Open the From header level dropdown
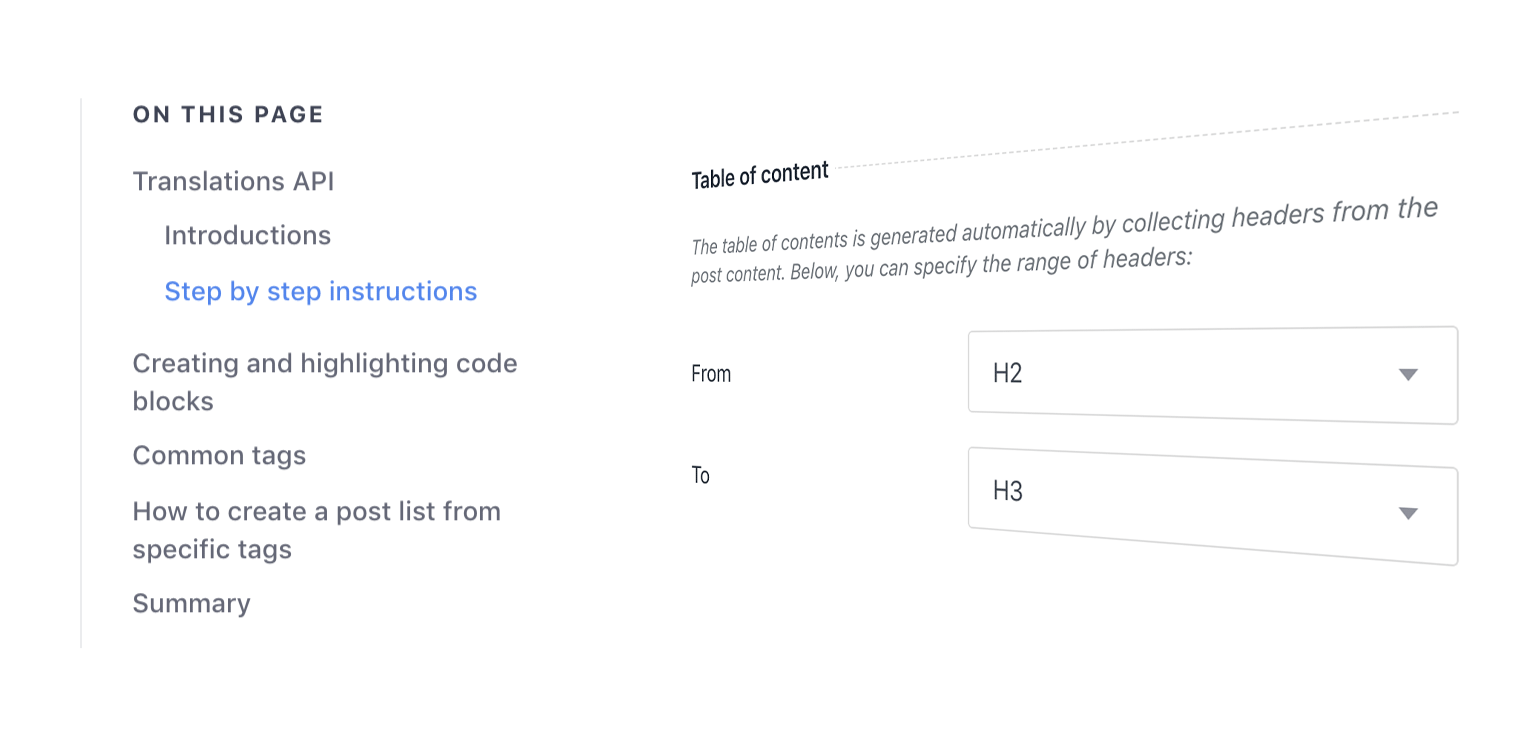 [1211, 374]
